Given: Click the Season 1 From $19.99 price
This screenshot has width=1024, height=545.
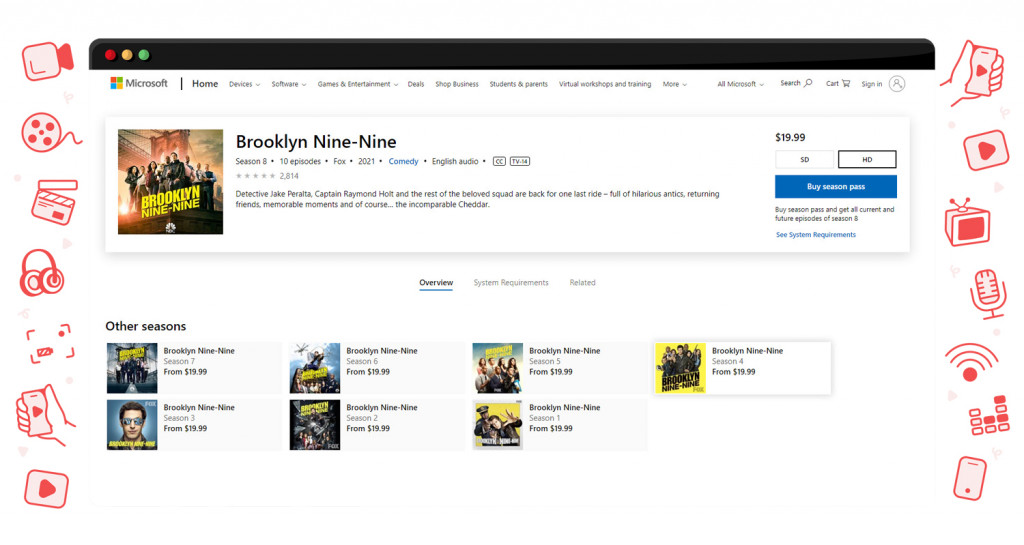Looking at the screenshot, I should [551, 429].
